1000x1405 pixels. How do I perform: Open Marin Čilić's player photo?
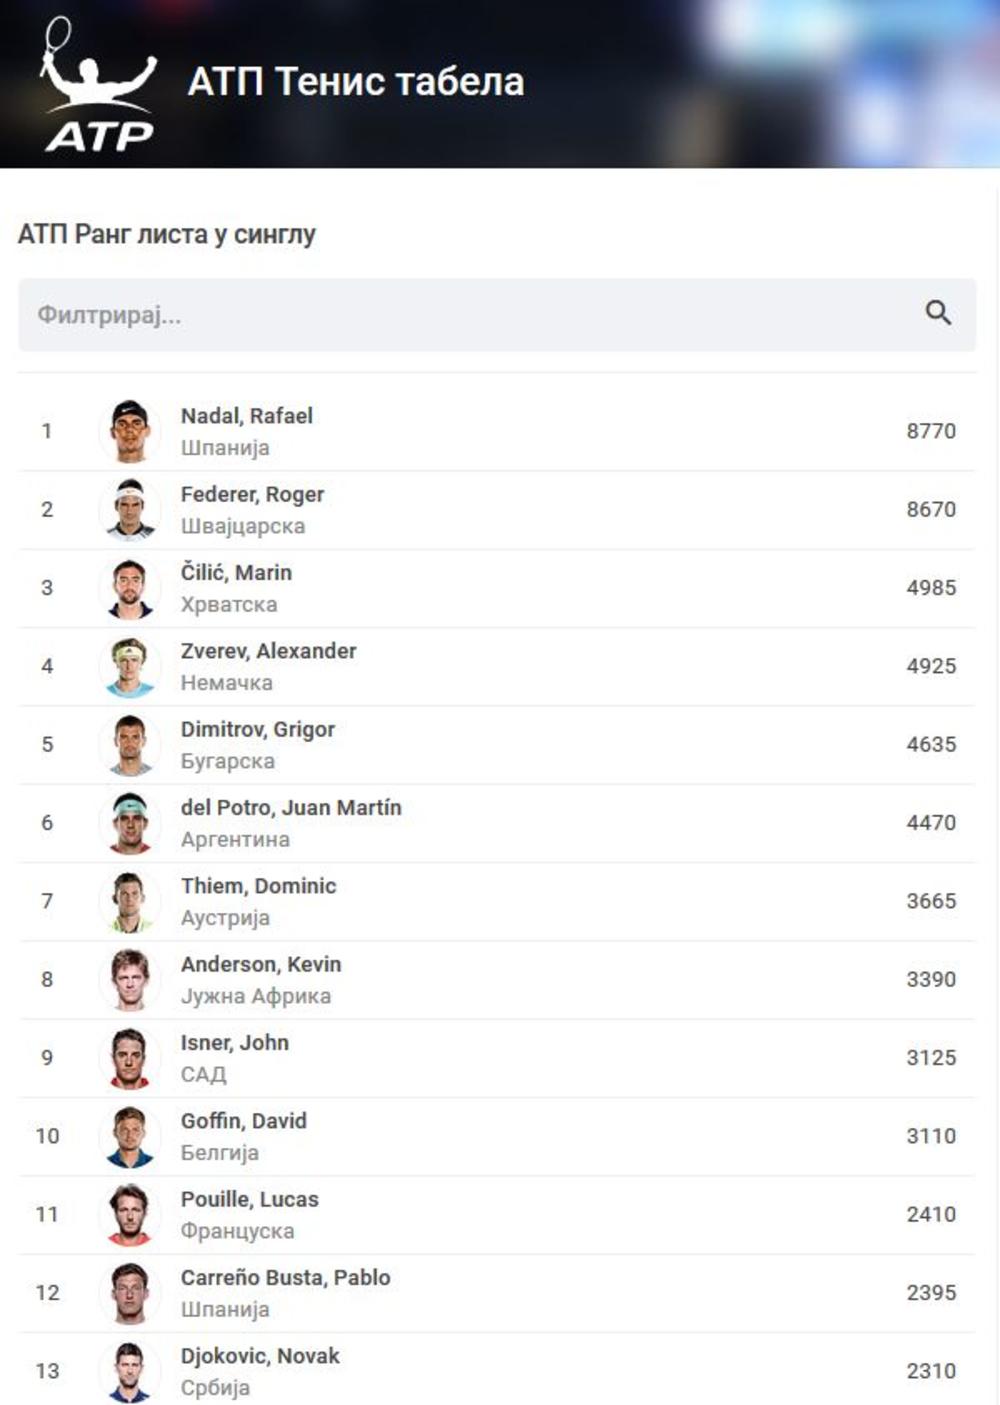(130, 588)
